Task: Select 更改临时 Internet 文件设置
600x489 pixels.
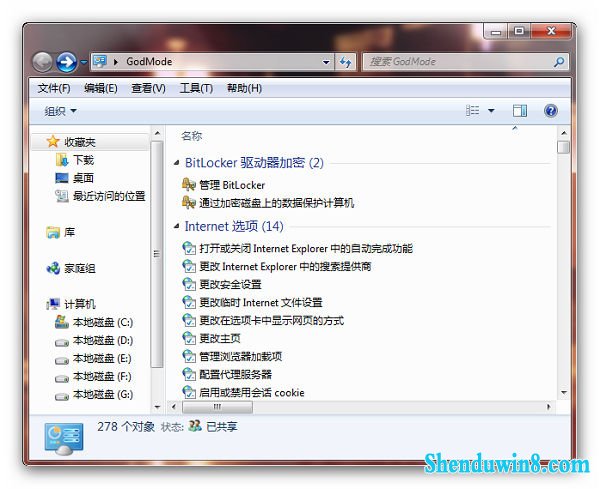Action: click(261, 303)
